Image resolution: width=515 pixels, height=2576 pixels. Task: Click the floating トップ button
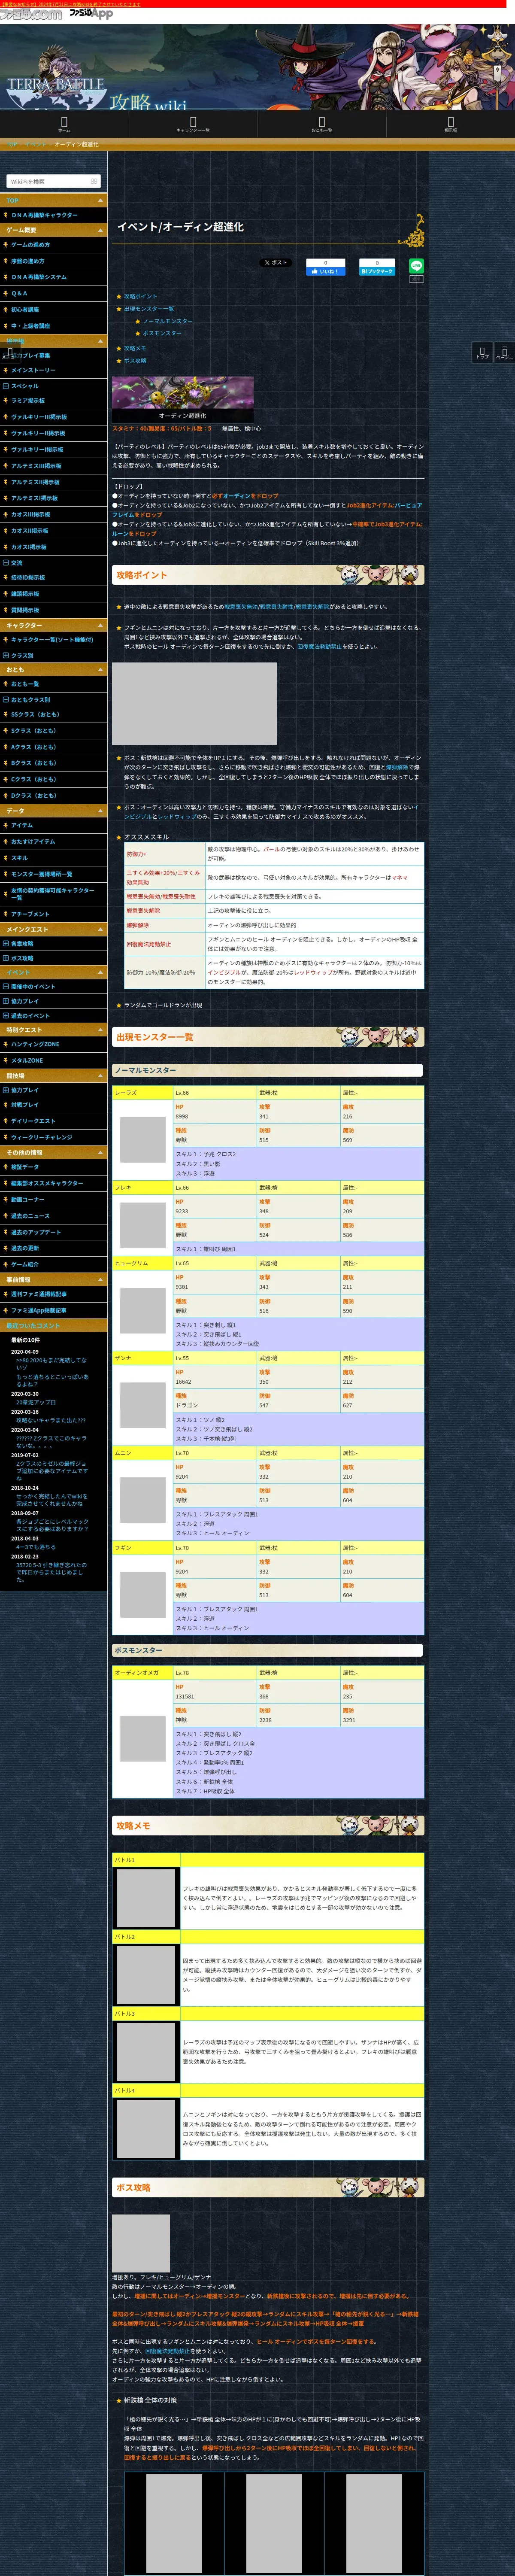482,352
